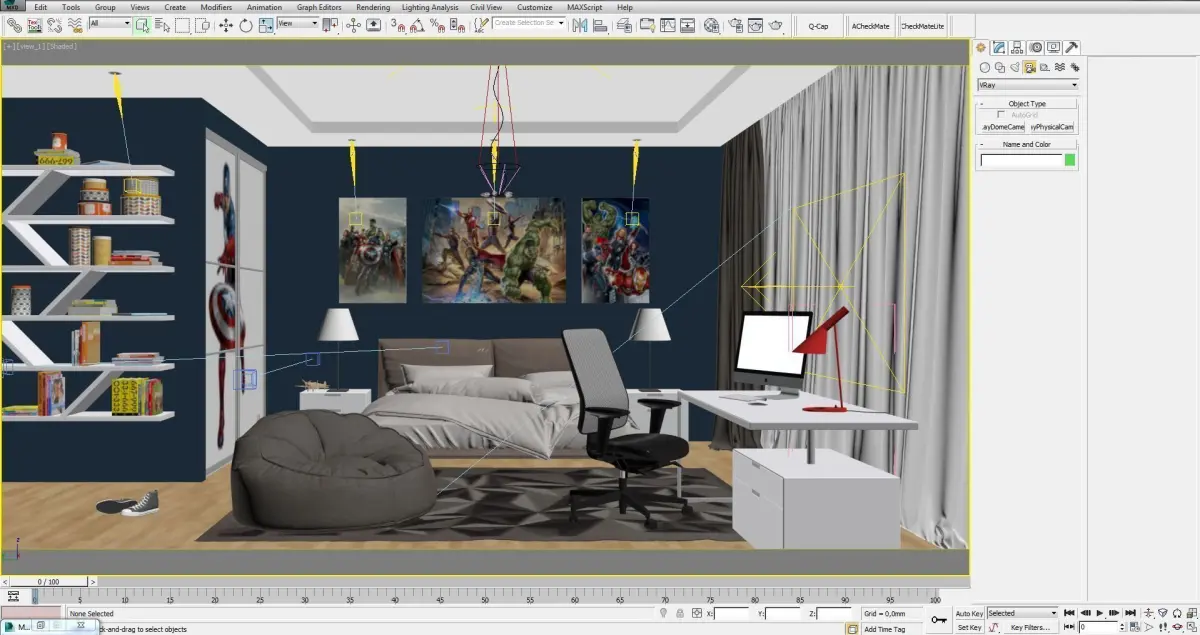Select the Geometry category icon
This screenshot has height=635, width=1200.
[x=985, y=68]
